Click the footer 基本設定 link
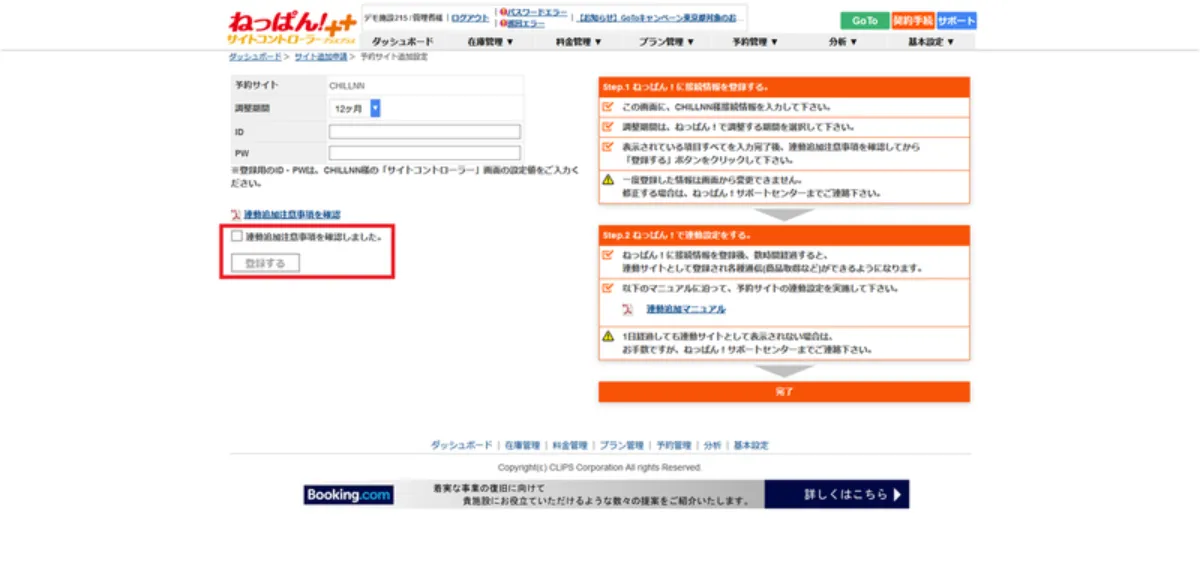 (751, 445)
